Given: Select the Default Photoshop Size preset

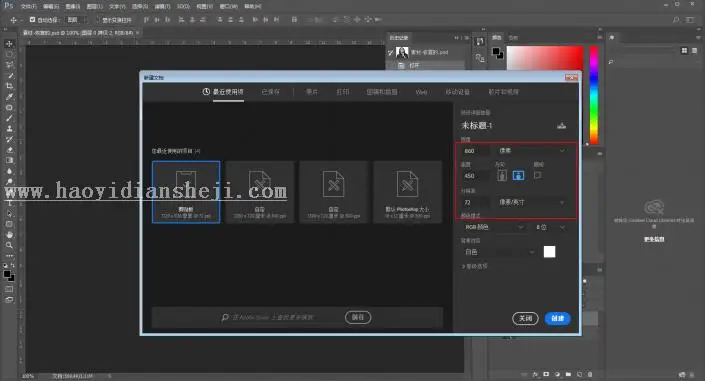Looking at the screenshot, I should coord(407,192).
